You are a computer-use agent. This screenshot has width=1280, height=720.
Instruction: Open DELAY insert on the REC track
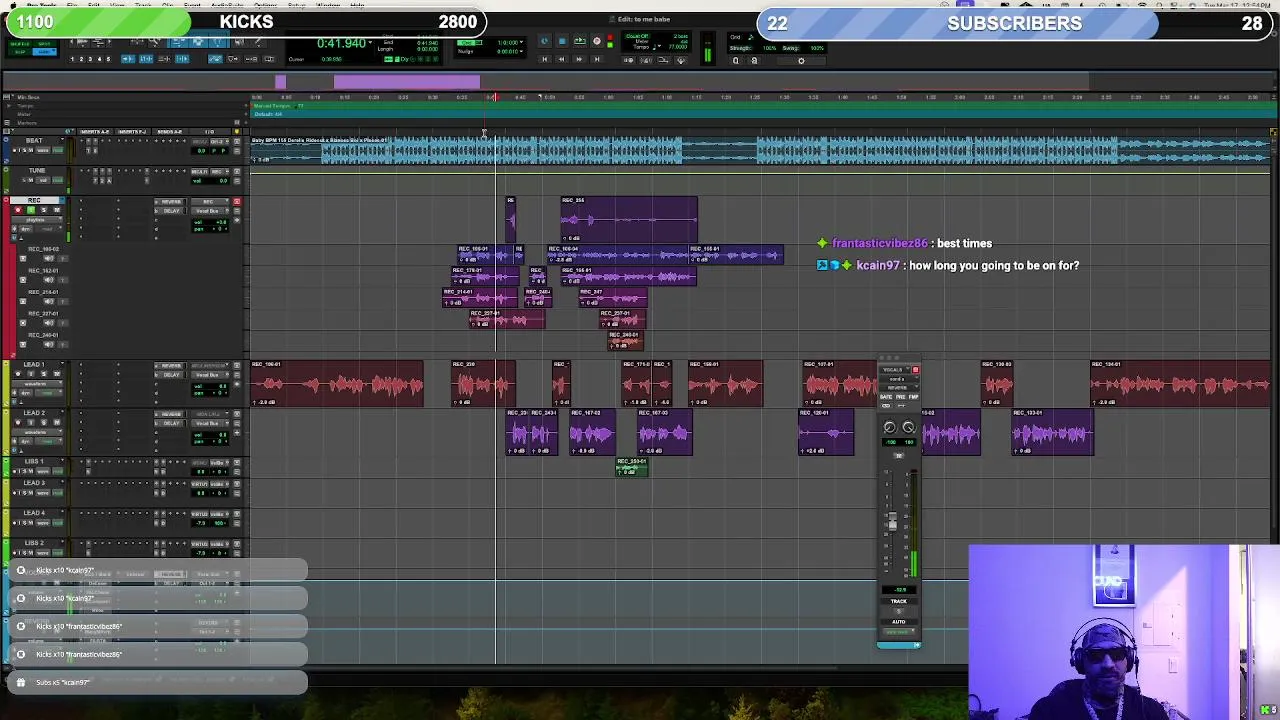pos(170,211)
